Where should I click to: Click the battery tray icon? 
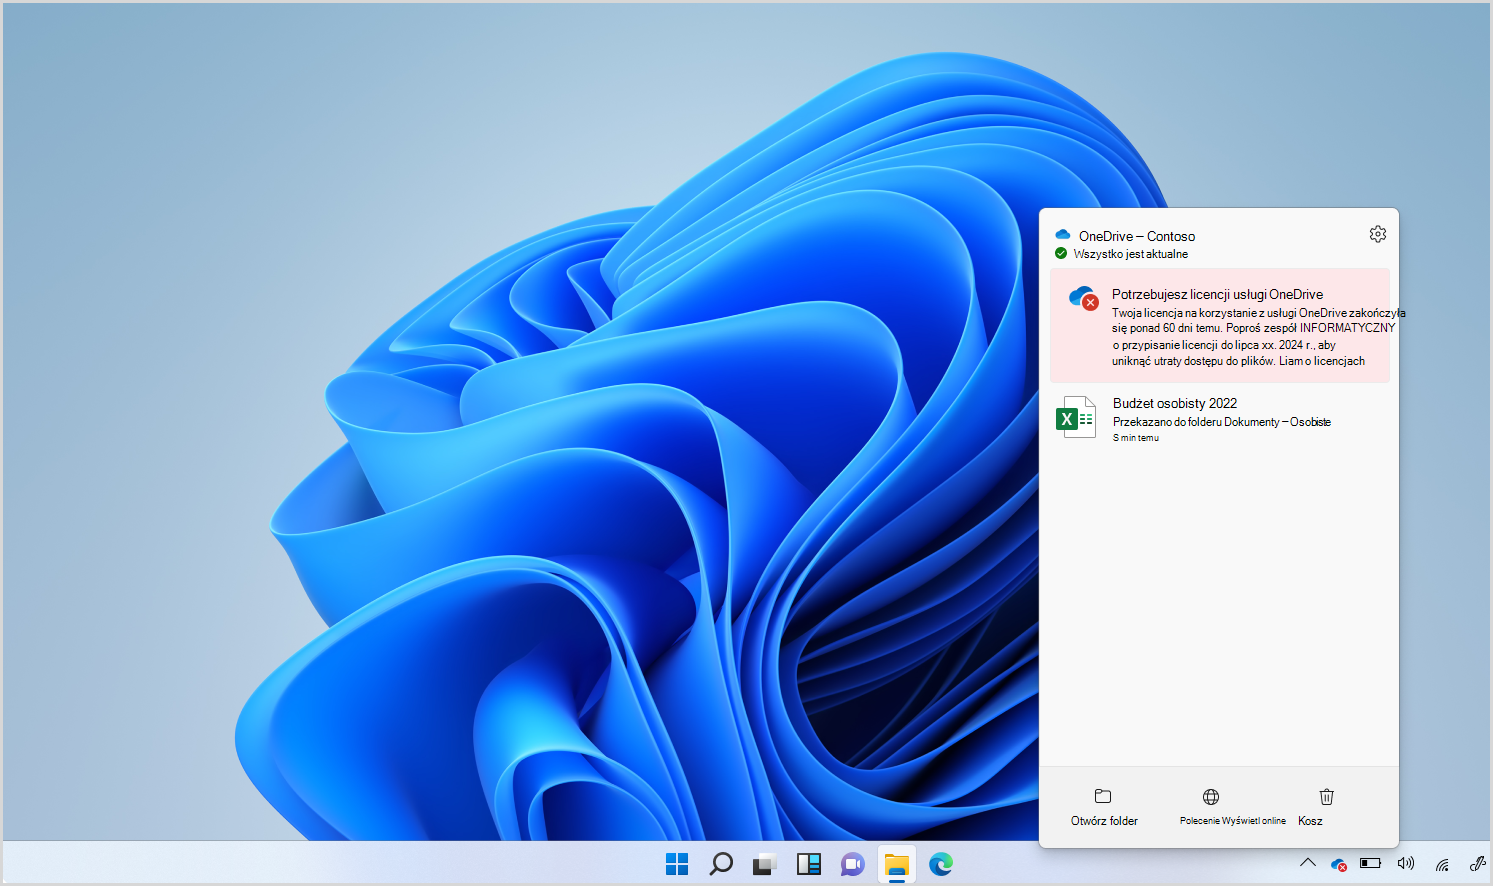1370,863
